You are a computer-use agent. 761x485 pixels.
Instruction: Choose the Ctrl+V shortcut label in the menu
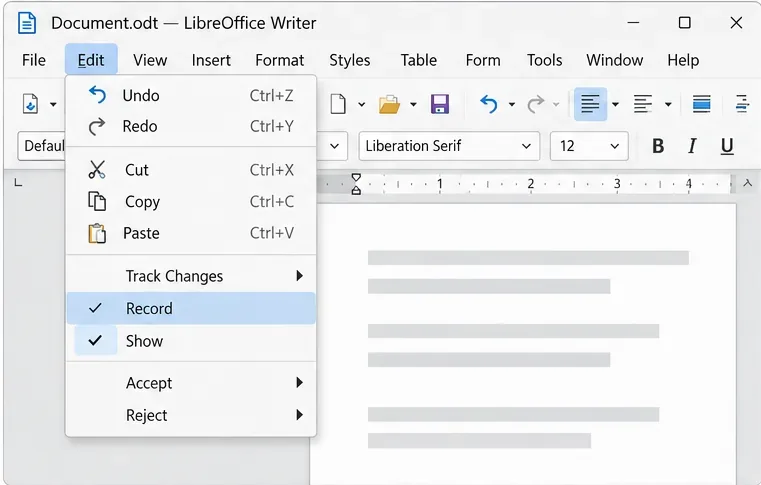click(271, 233)
